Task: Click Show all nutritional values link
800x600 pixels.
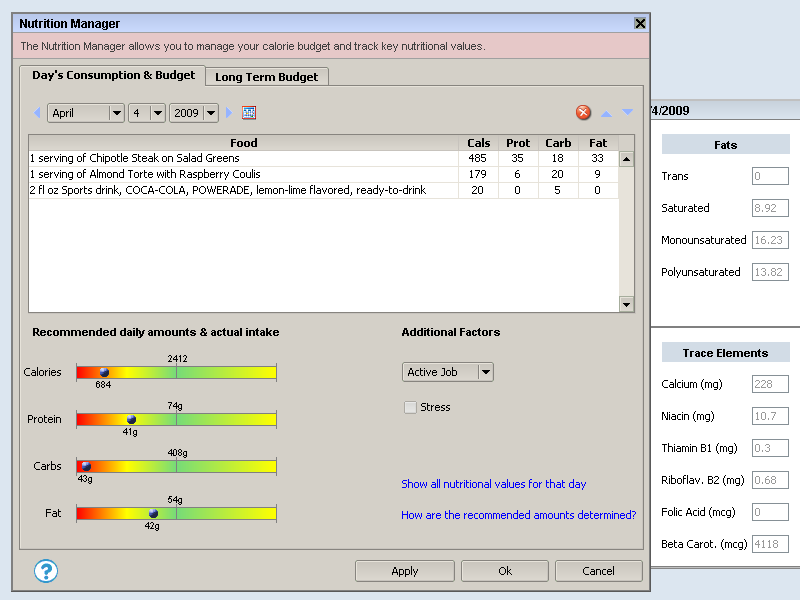Action: click(x=493, y=484)
